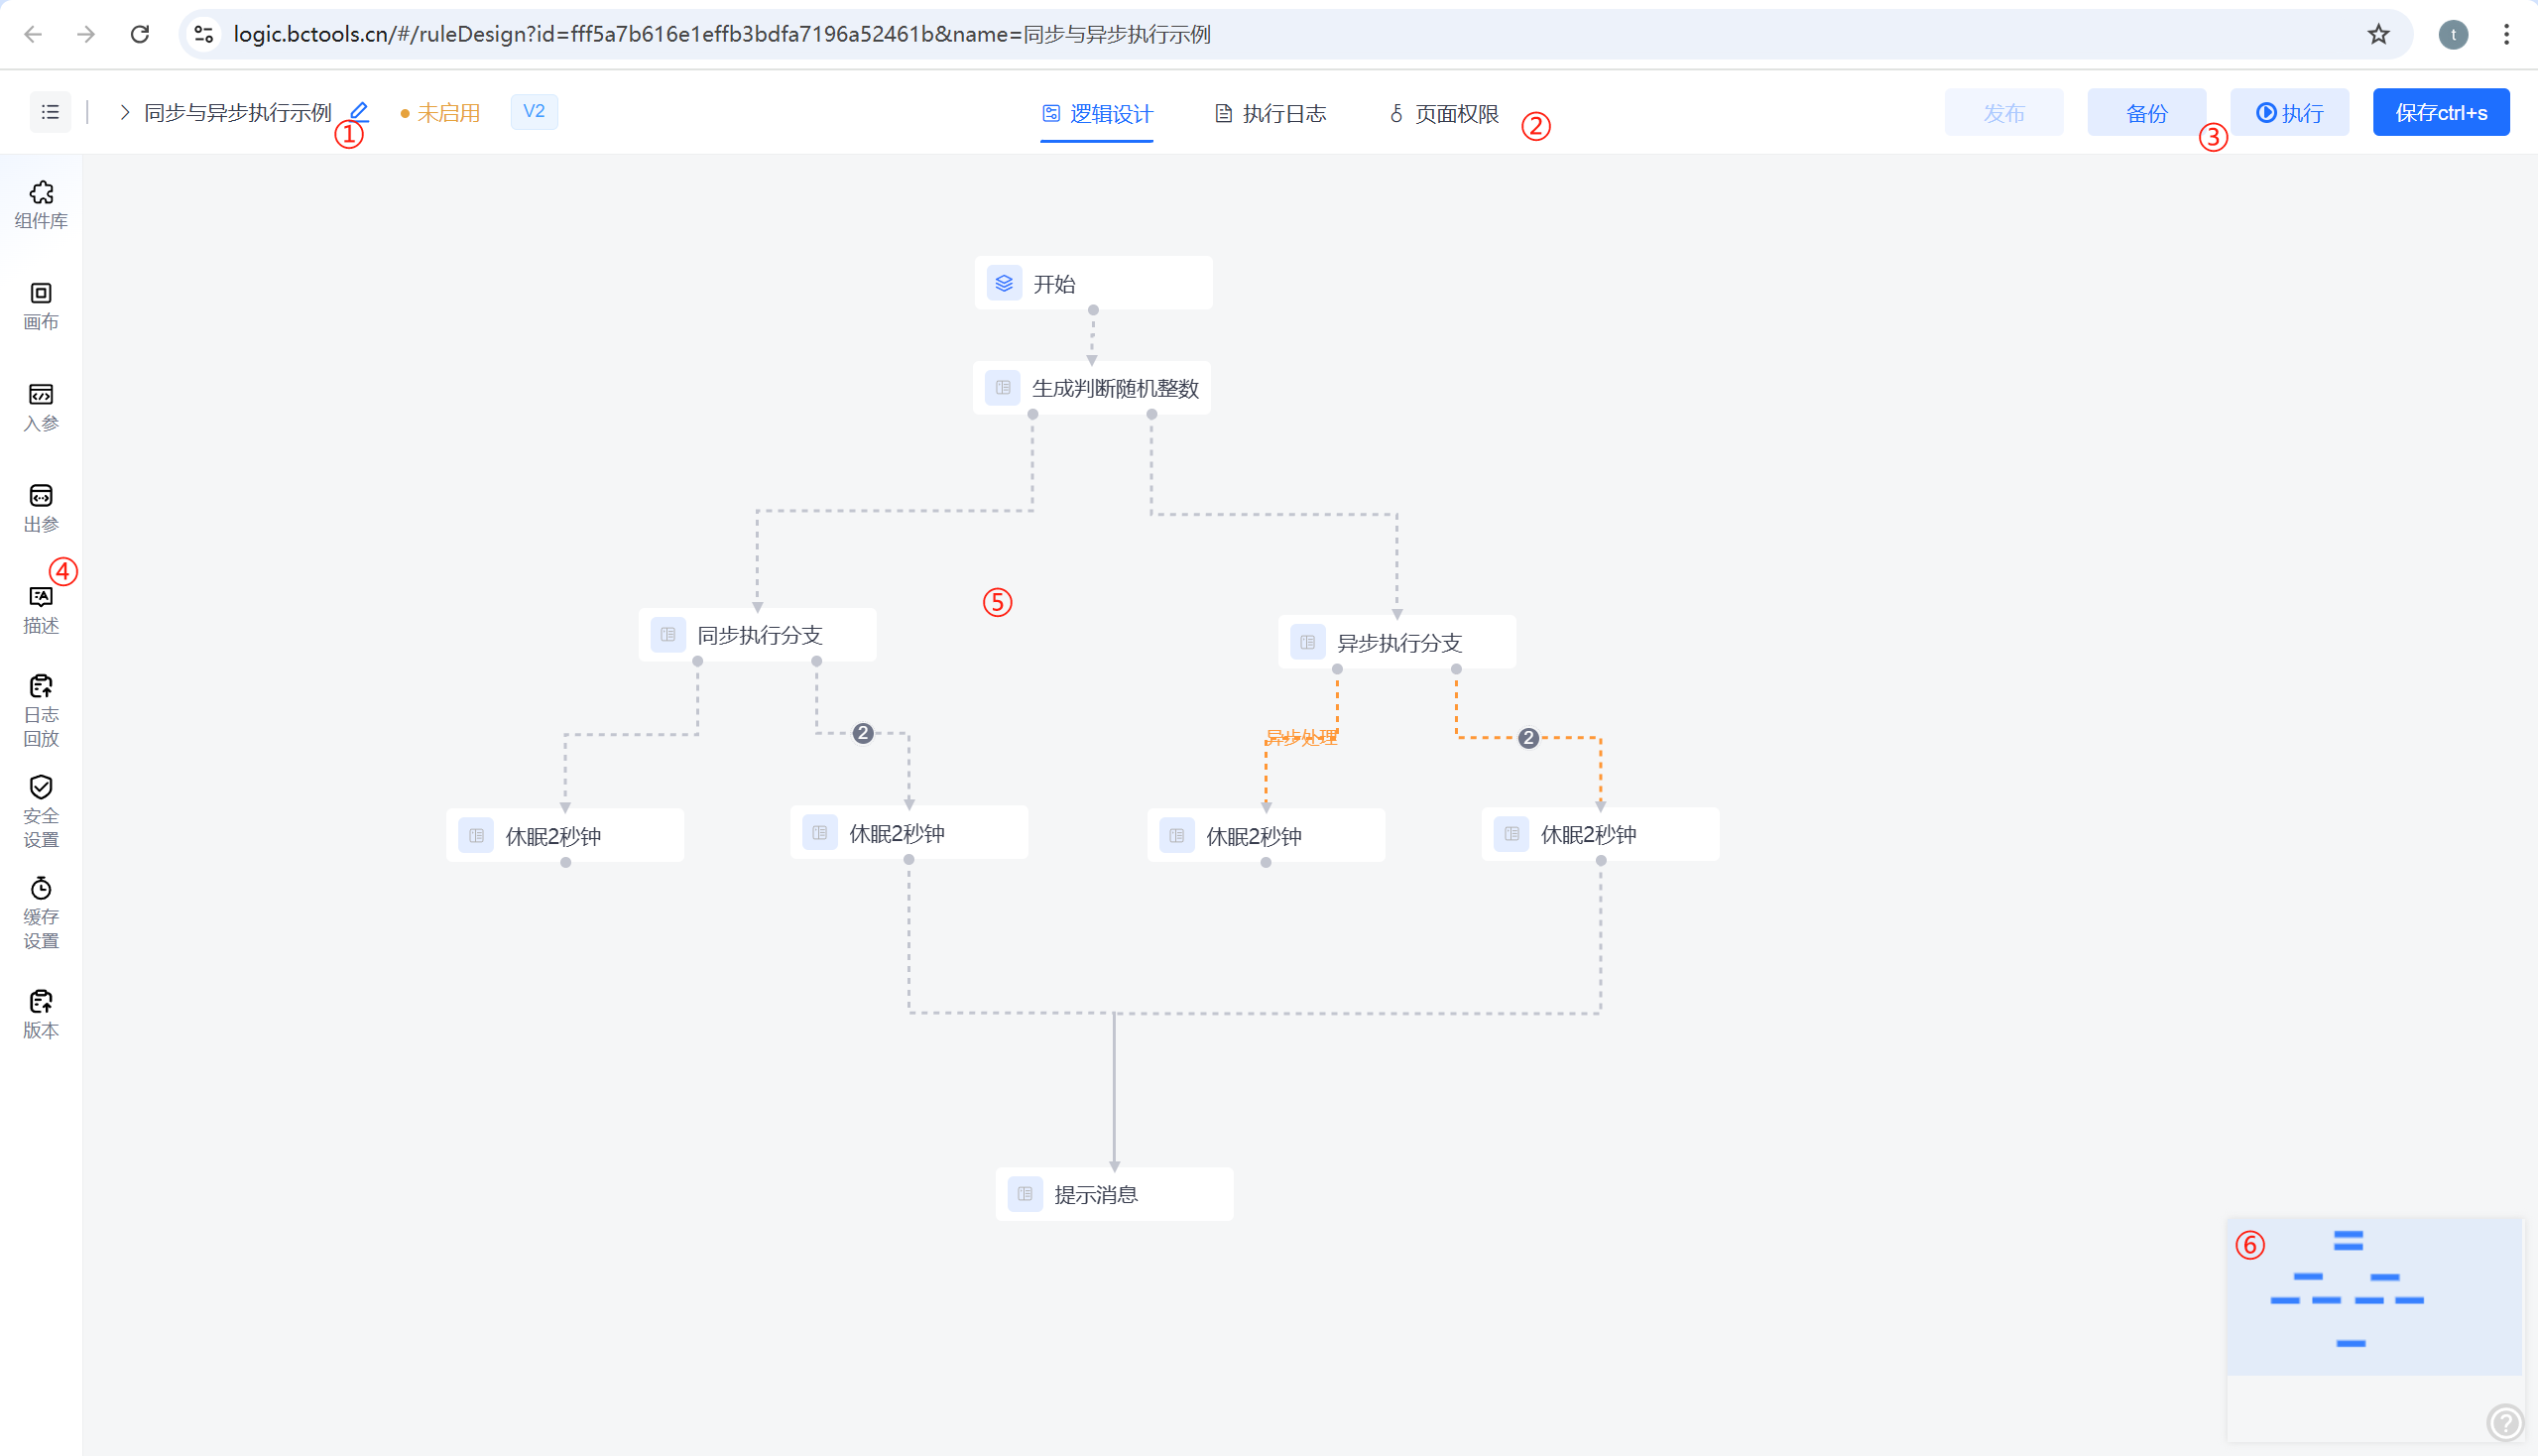Bookmark this page with the star icon

[x=2378, y=34]
